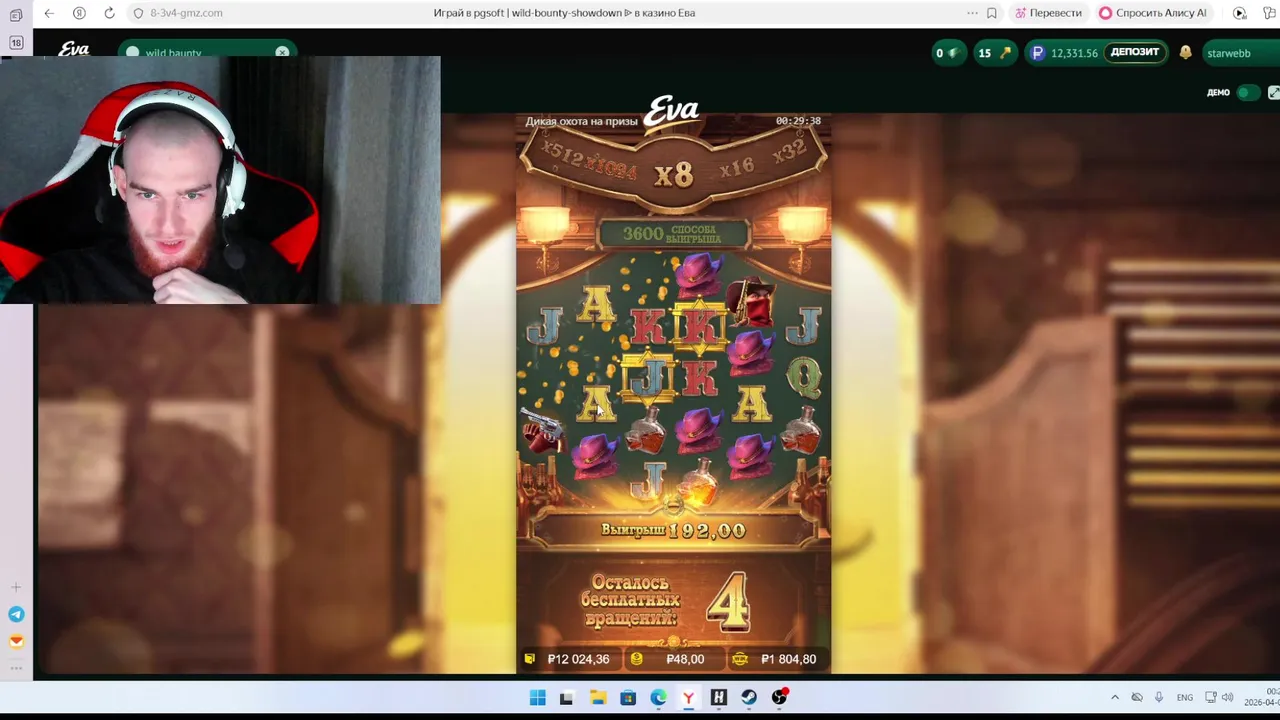1280x720 pixels.
Task: Click the revolver symbol on left reel
Action: tap(542, 432)
